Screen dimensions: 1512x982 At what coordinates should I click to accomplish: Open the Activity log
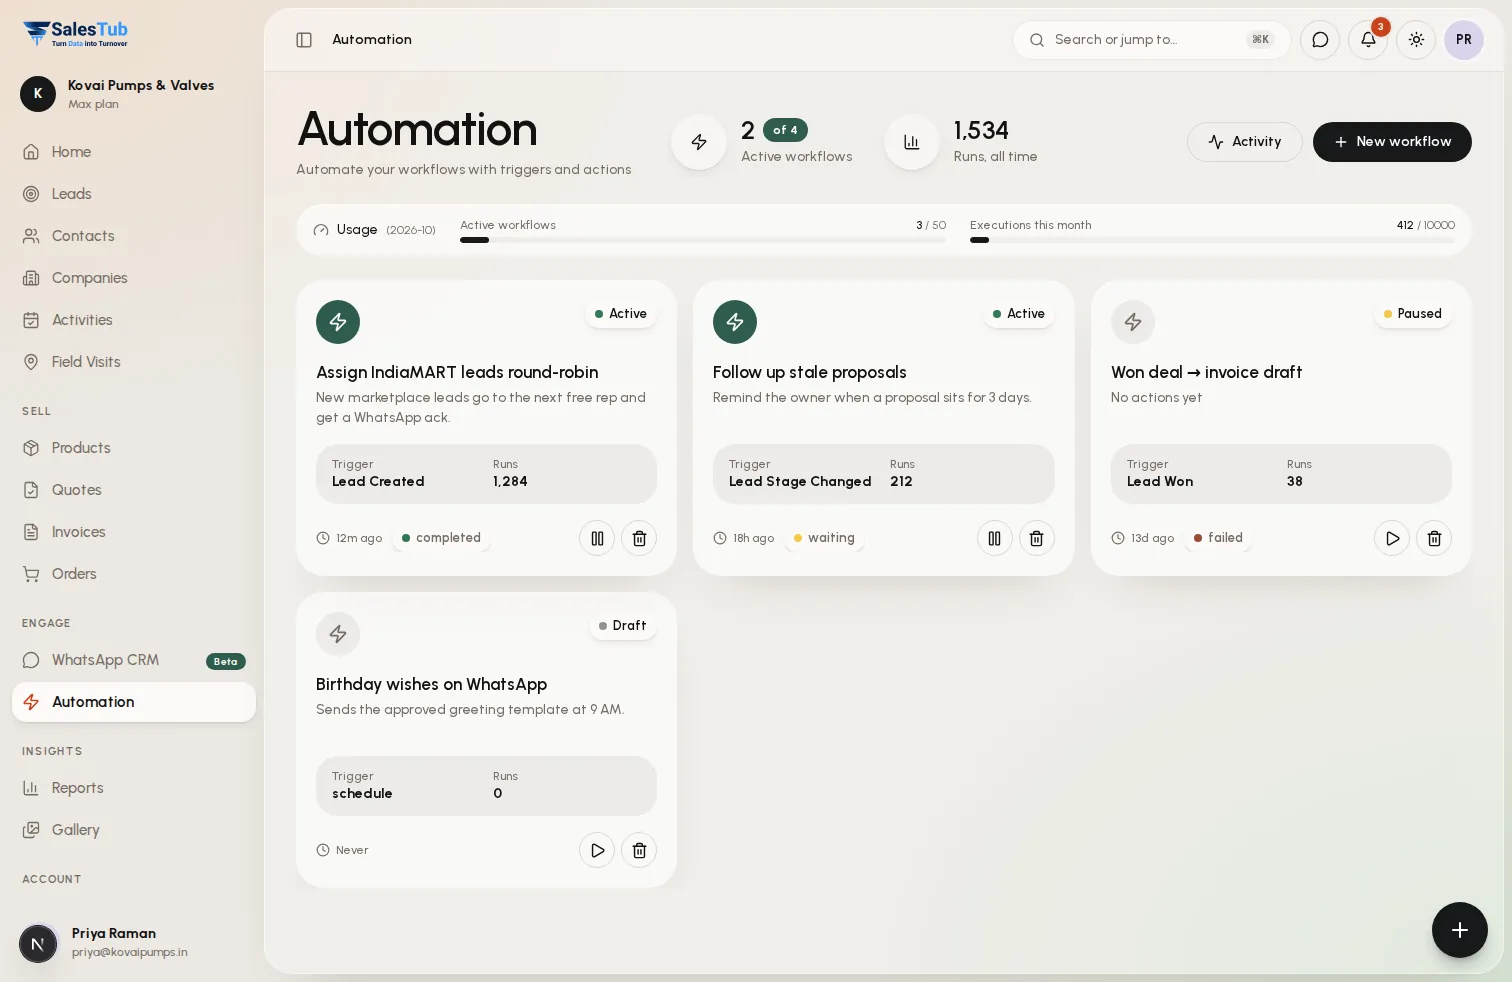pyautogui.click(x=1244, y=142)
